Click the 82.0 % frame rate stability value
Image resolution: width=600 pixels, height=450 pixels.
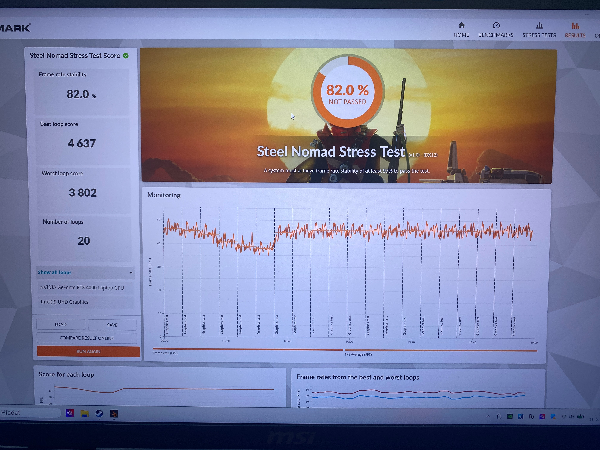pyautogui.click(x=82, y=94)
